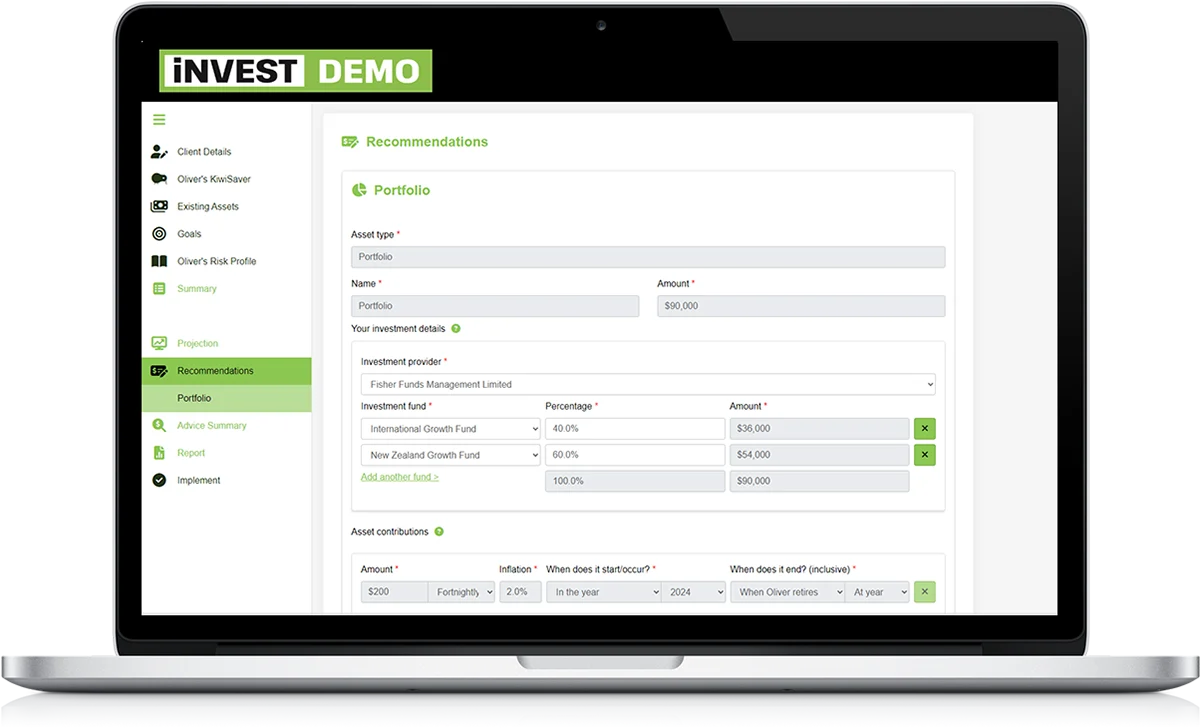Change the 2024 start year dropdown
Screen dimensions: 1200x728
pyautogui.click(x=695, y=592)
